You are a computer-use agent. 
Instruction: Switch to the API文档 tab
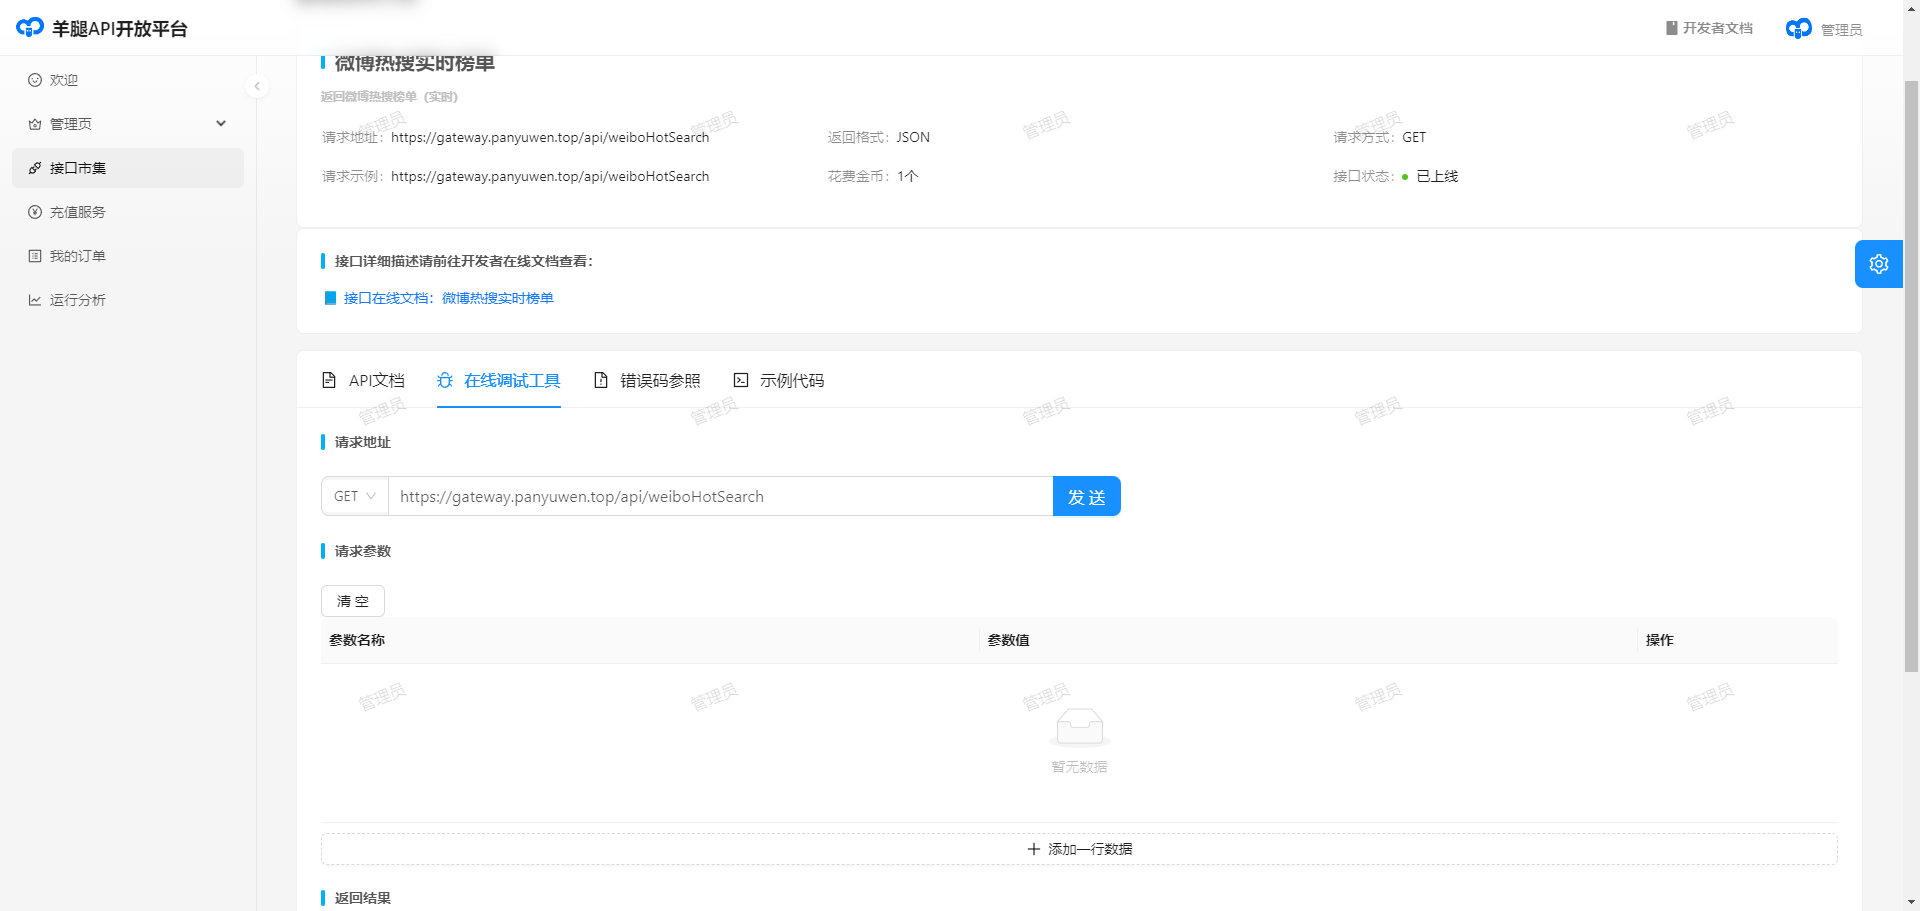[363, 380]
